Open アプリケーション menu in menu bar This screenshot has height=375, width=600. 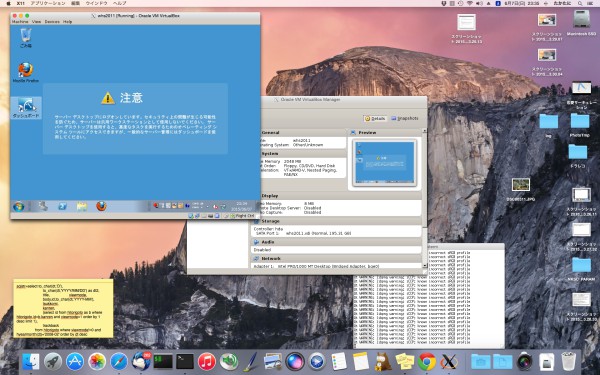[47, 3]
